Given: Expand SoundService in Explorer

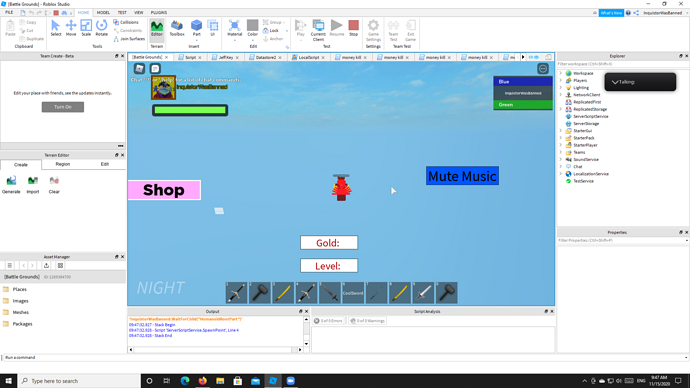Looking at the screenshot, I should point(561,159).
